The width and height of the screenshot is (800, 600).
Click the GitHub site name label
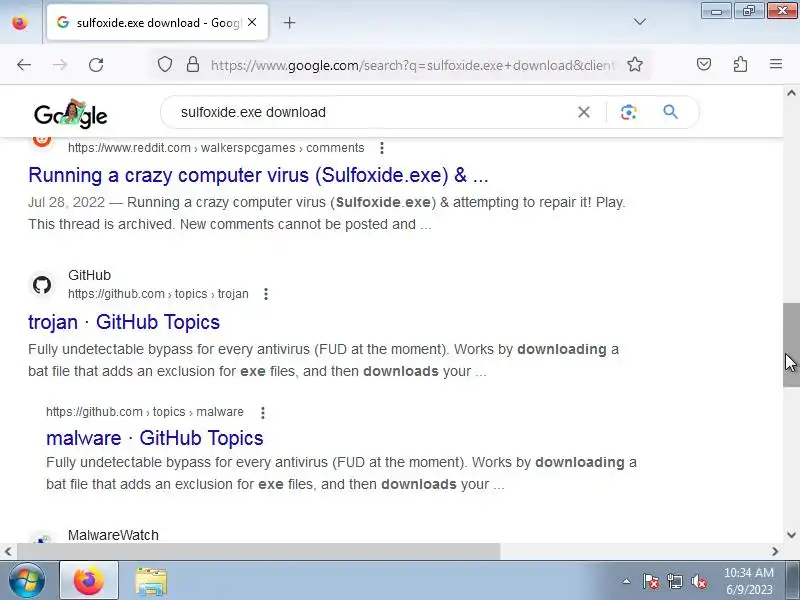(89, 275)
